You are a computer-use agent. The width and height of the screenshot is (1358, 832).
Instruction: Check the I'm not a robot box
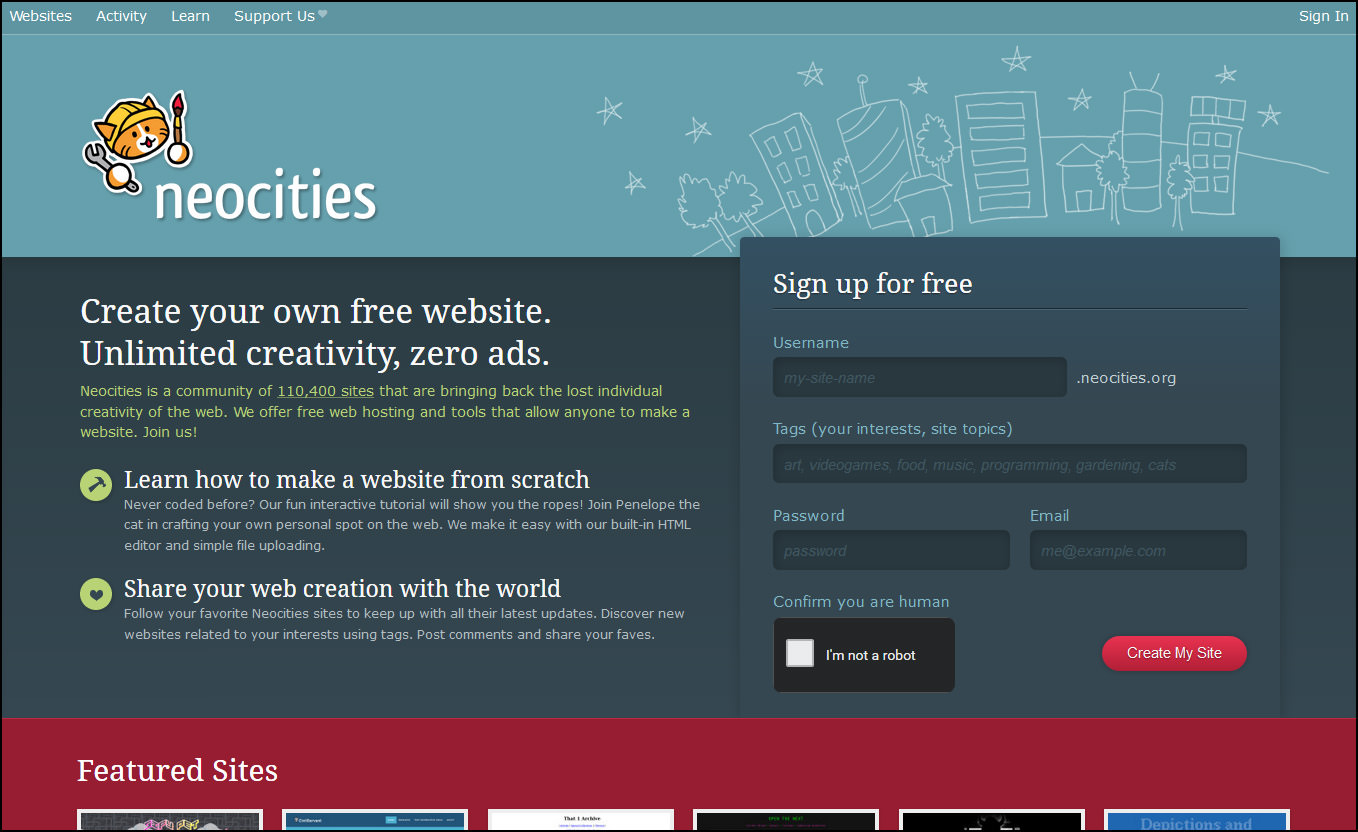point(800,654)
